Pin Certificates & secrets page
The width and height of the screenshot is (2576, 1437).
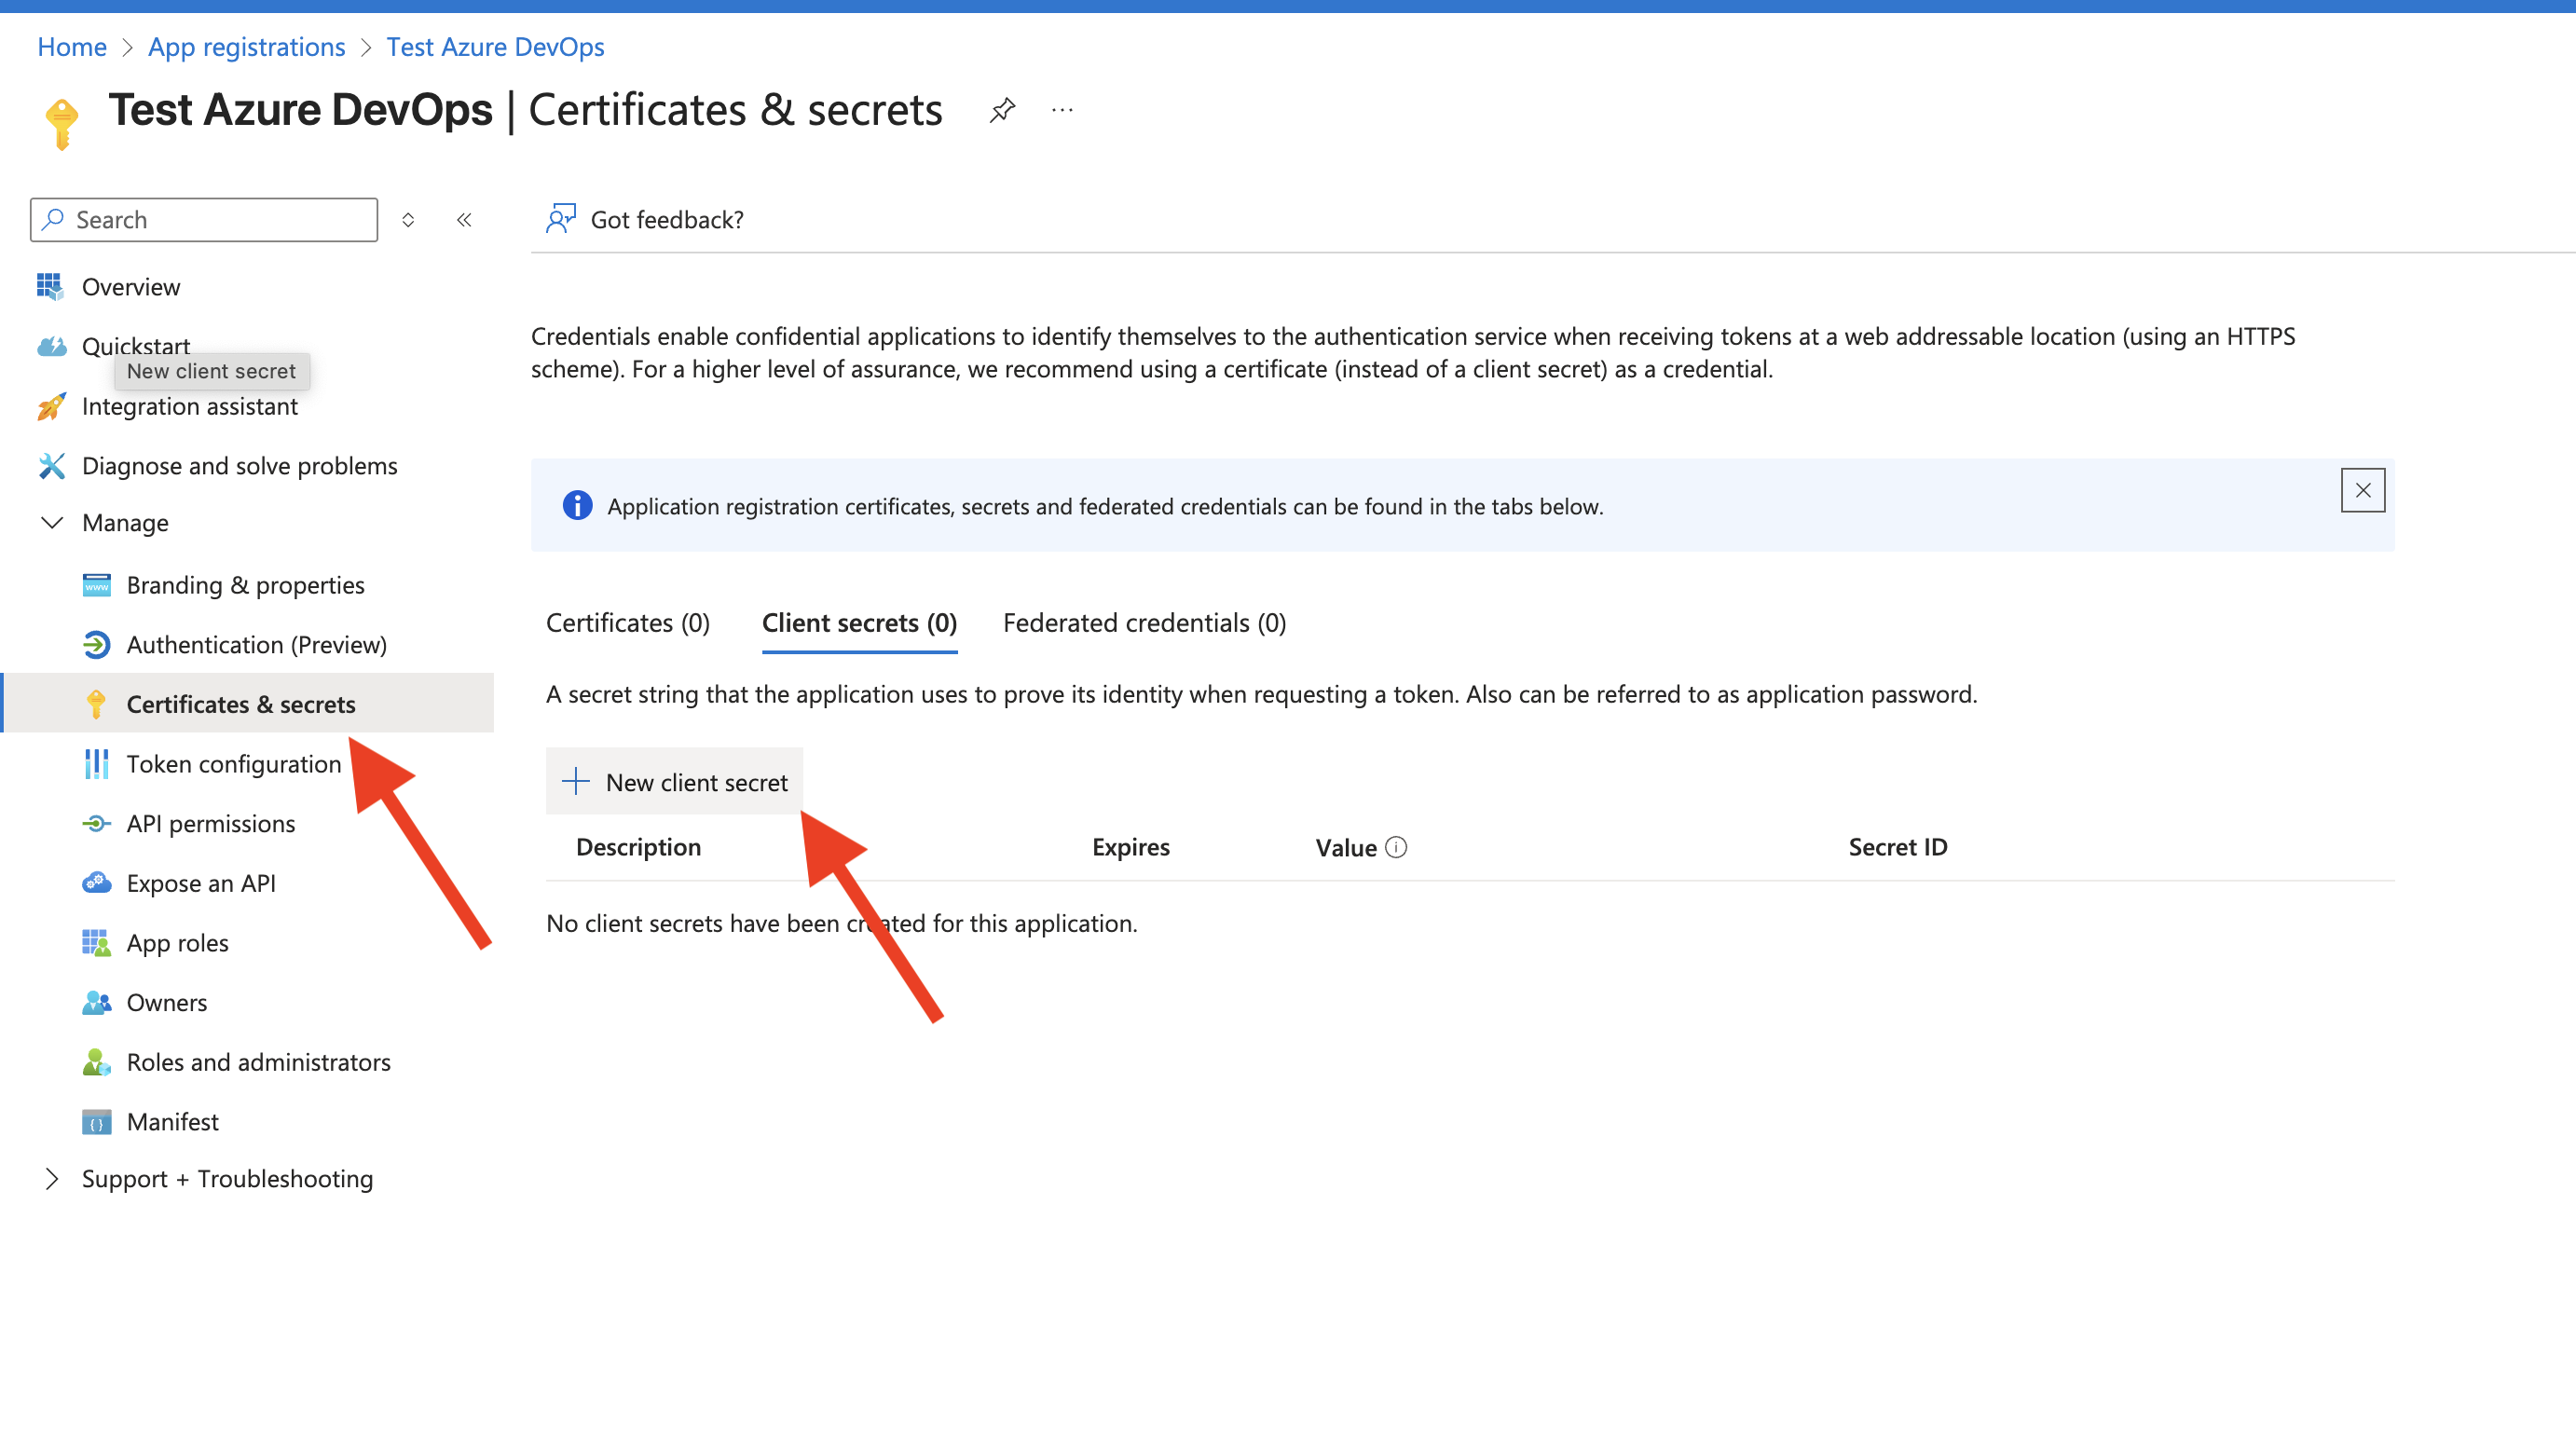(x=1002, y=110)
